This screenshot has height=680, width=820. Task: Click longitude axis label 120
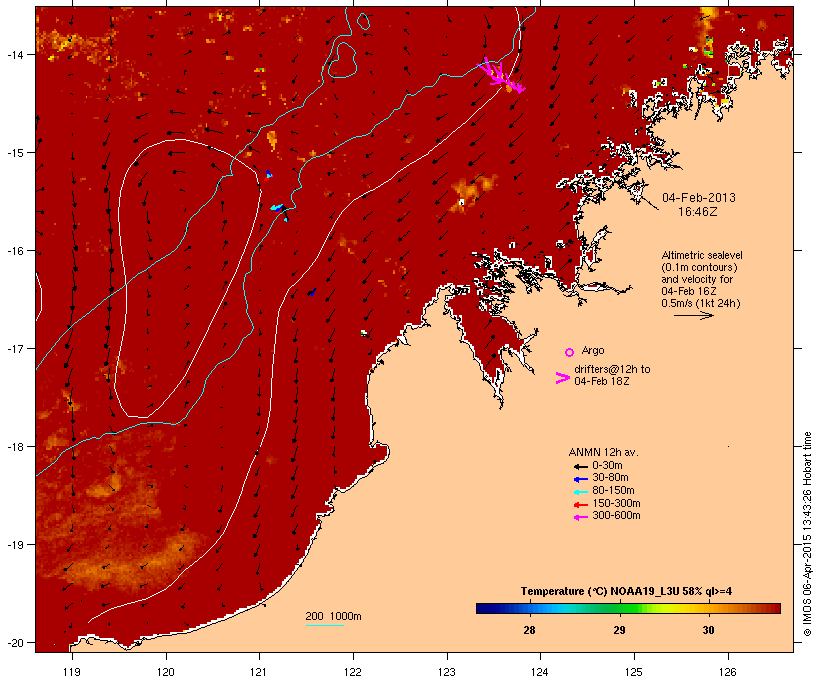click(166, 672)
